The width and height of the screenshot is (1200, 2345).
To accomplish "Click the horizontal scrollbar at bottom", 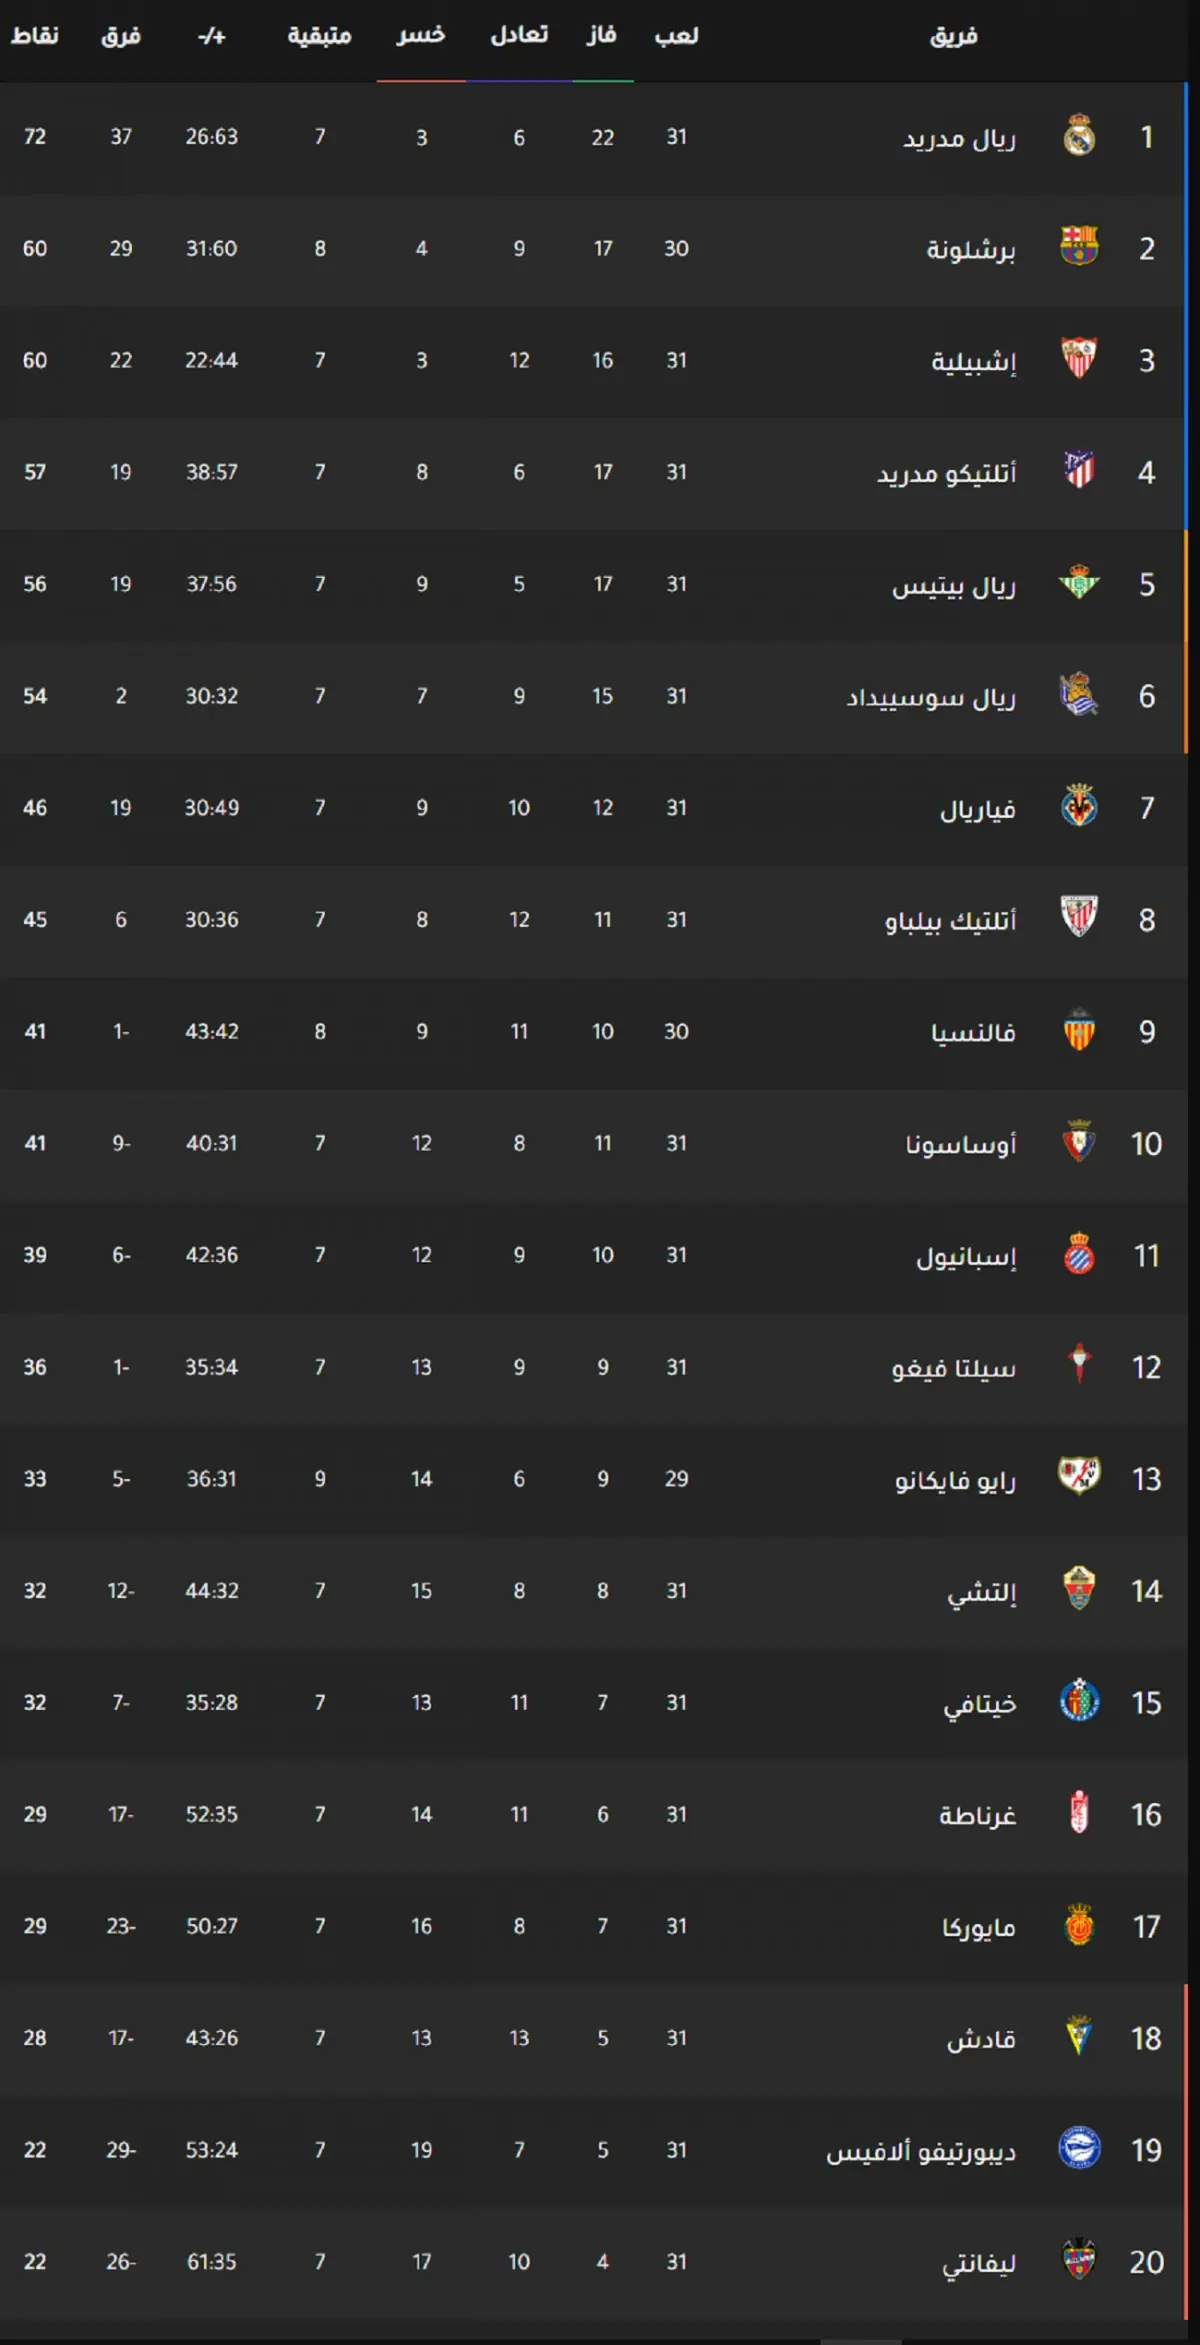I will (861, 2341).
